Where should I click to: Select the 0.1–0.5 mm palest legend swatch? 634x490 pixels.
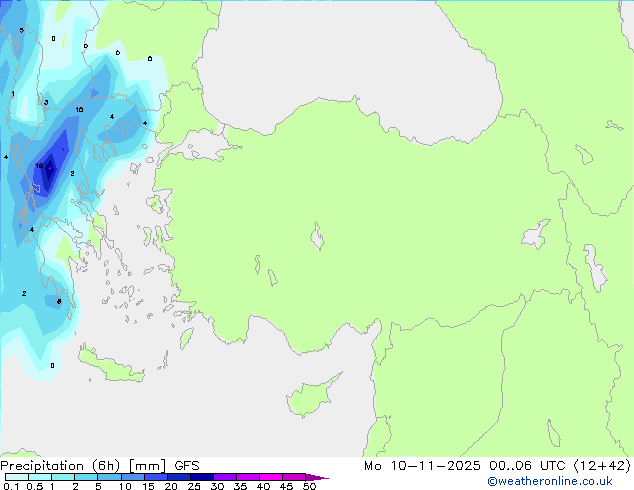click(17, 477)
